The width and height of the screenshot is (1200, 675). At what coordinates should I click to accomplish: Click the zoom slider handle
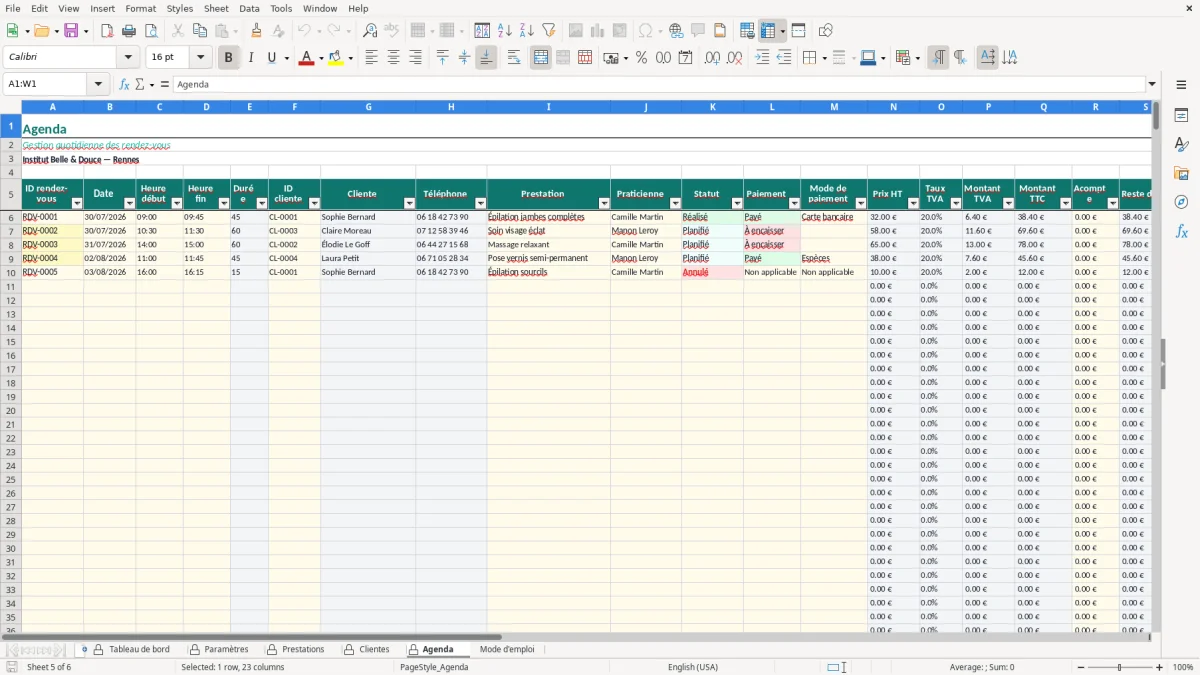pyautogui.click(x=1120, y=667)
